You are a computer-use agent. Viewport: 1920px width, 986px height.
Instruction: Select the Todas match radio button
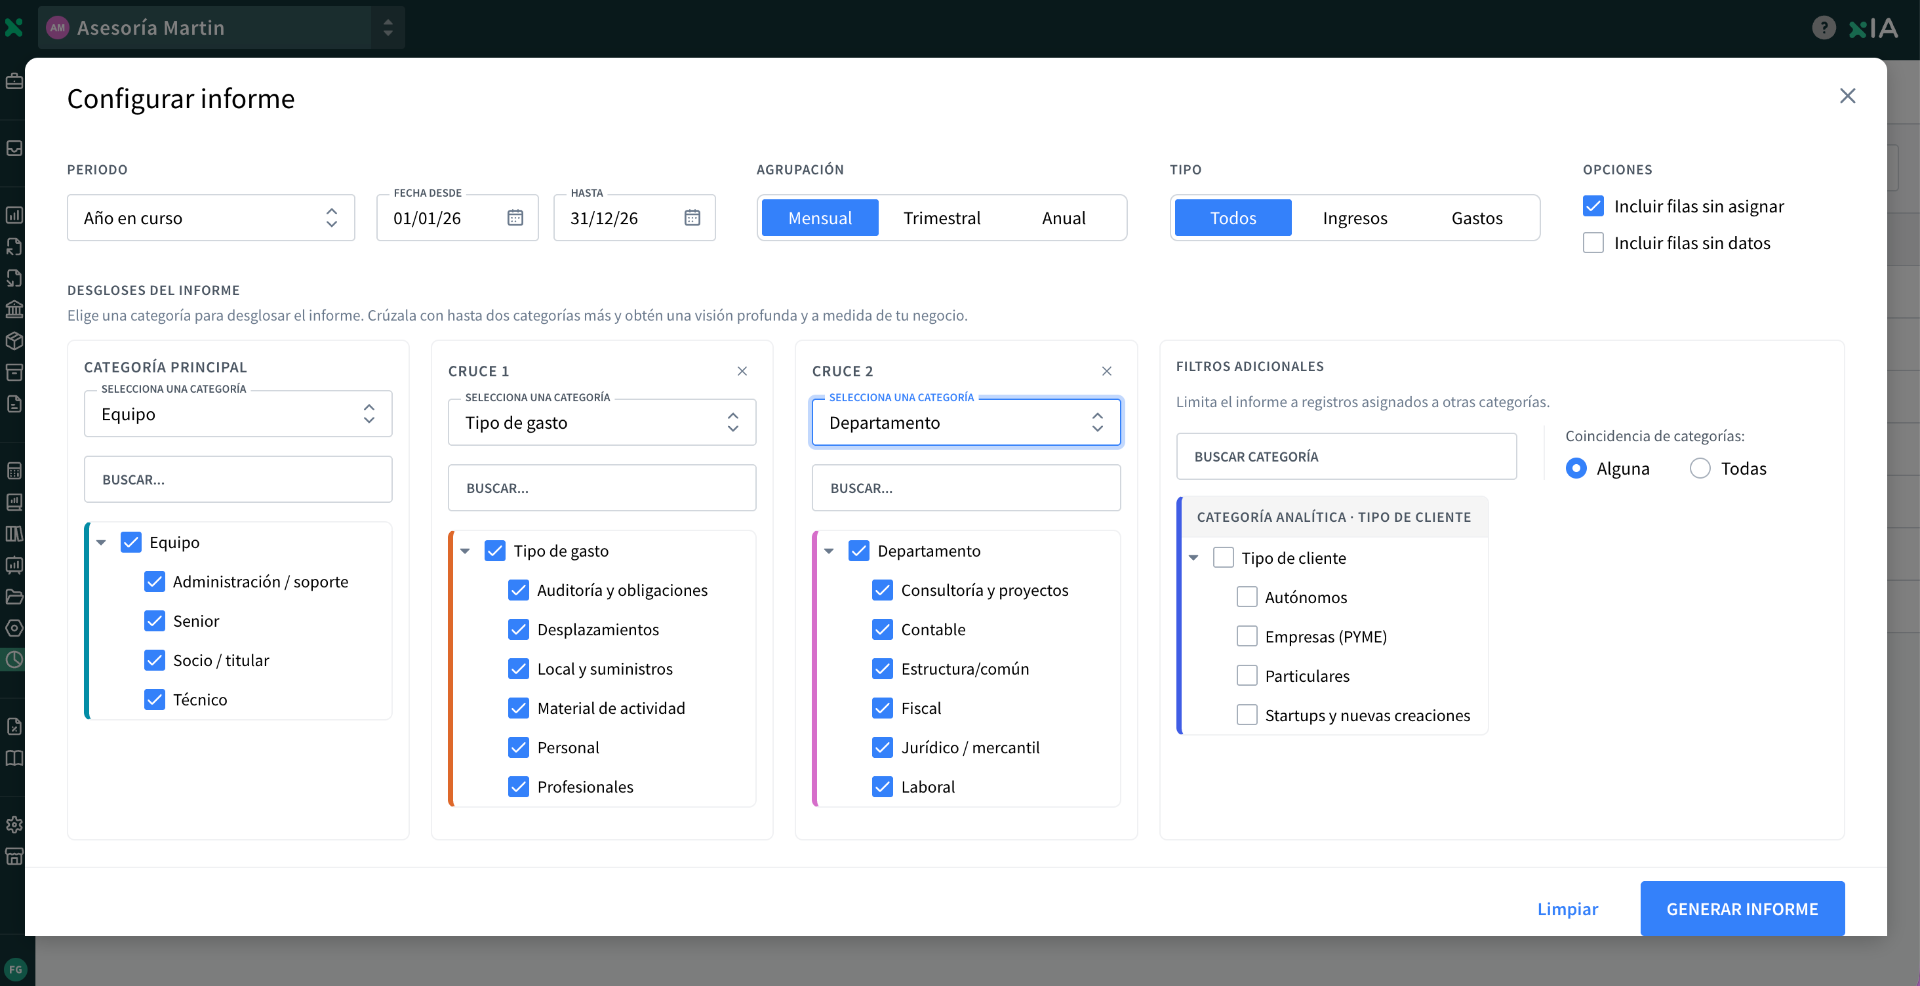pos(1700,468)
